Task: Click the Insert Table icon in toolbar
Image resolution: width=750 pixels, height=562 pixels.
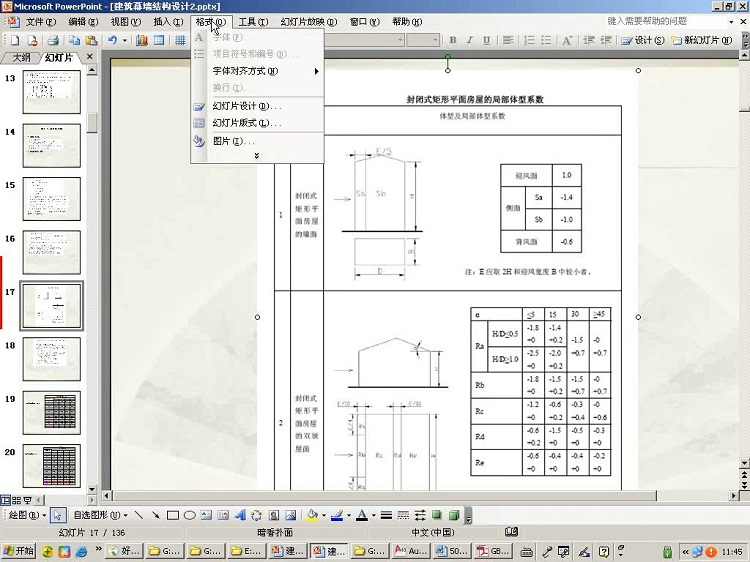Action: [x=159, y=40]
